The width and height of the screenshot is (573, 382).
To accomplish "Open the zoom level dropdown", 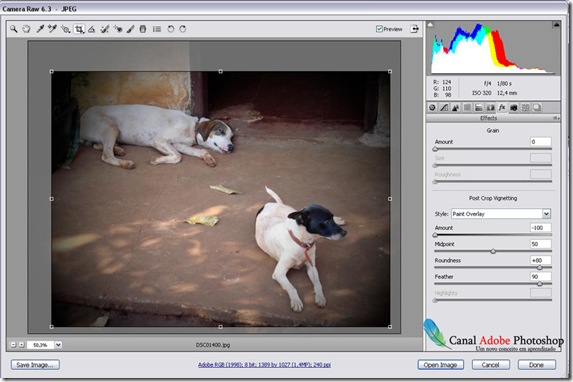I will pos(58,345).
